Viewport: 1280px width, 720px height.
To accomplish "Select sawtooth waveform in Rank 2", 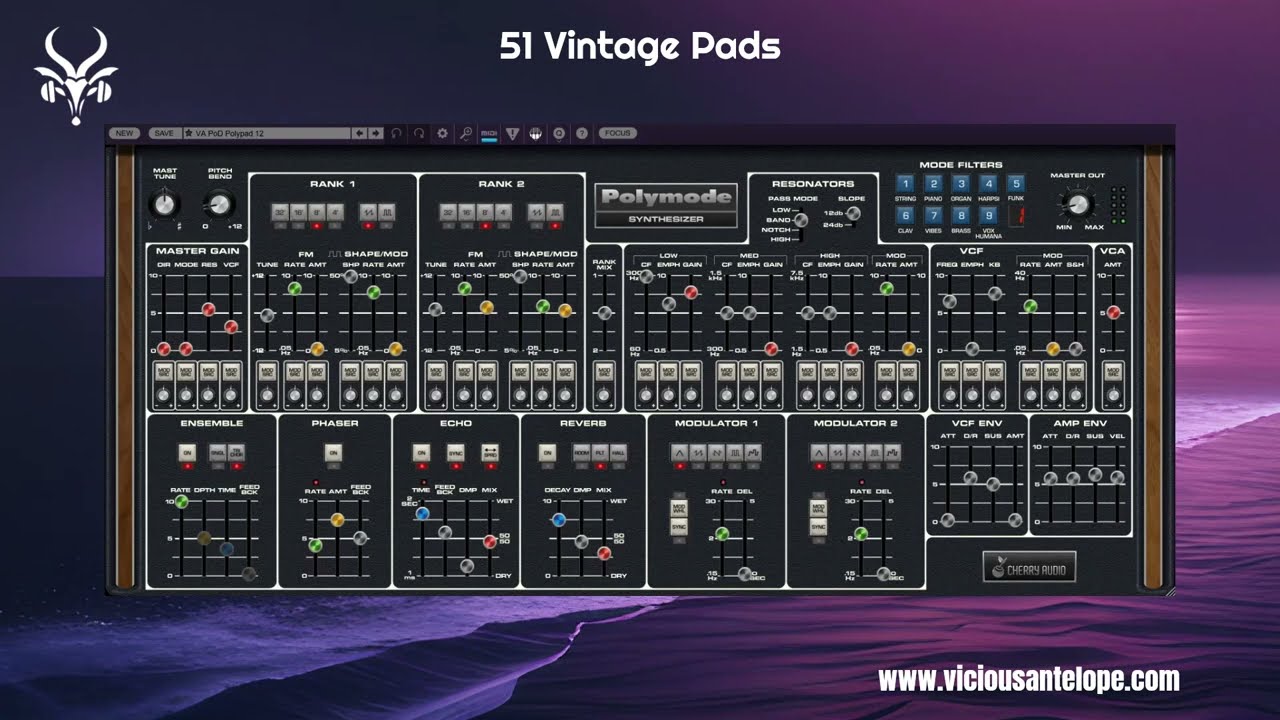I will coord(537,211).
